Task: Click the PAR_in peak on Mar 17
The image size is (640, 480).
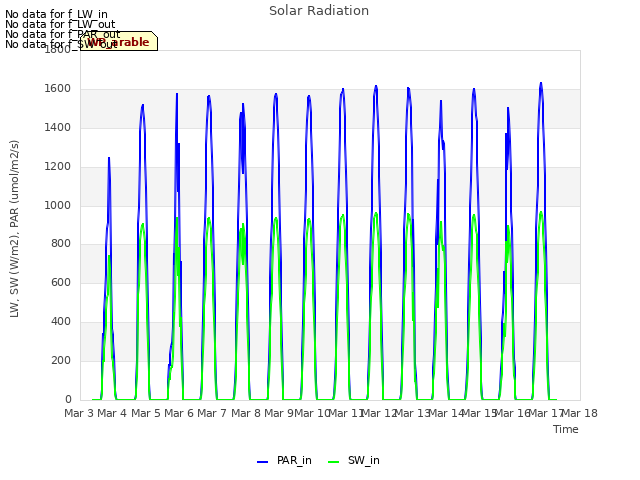Action: click(x=541, y=83)
